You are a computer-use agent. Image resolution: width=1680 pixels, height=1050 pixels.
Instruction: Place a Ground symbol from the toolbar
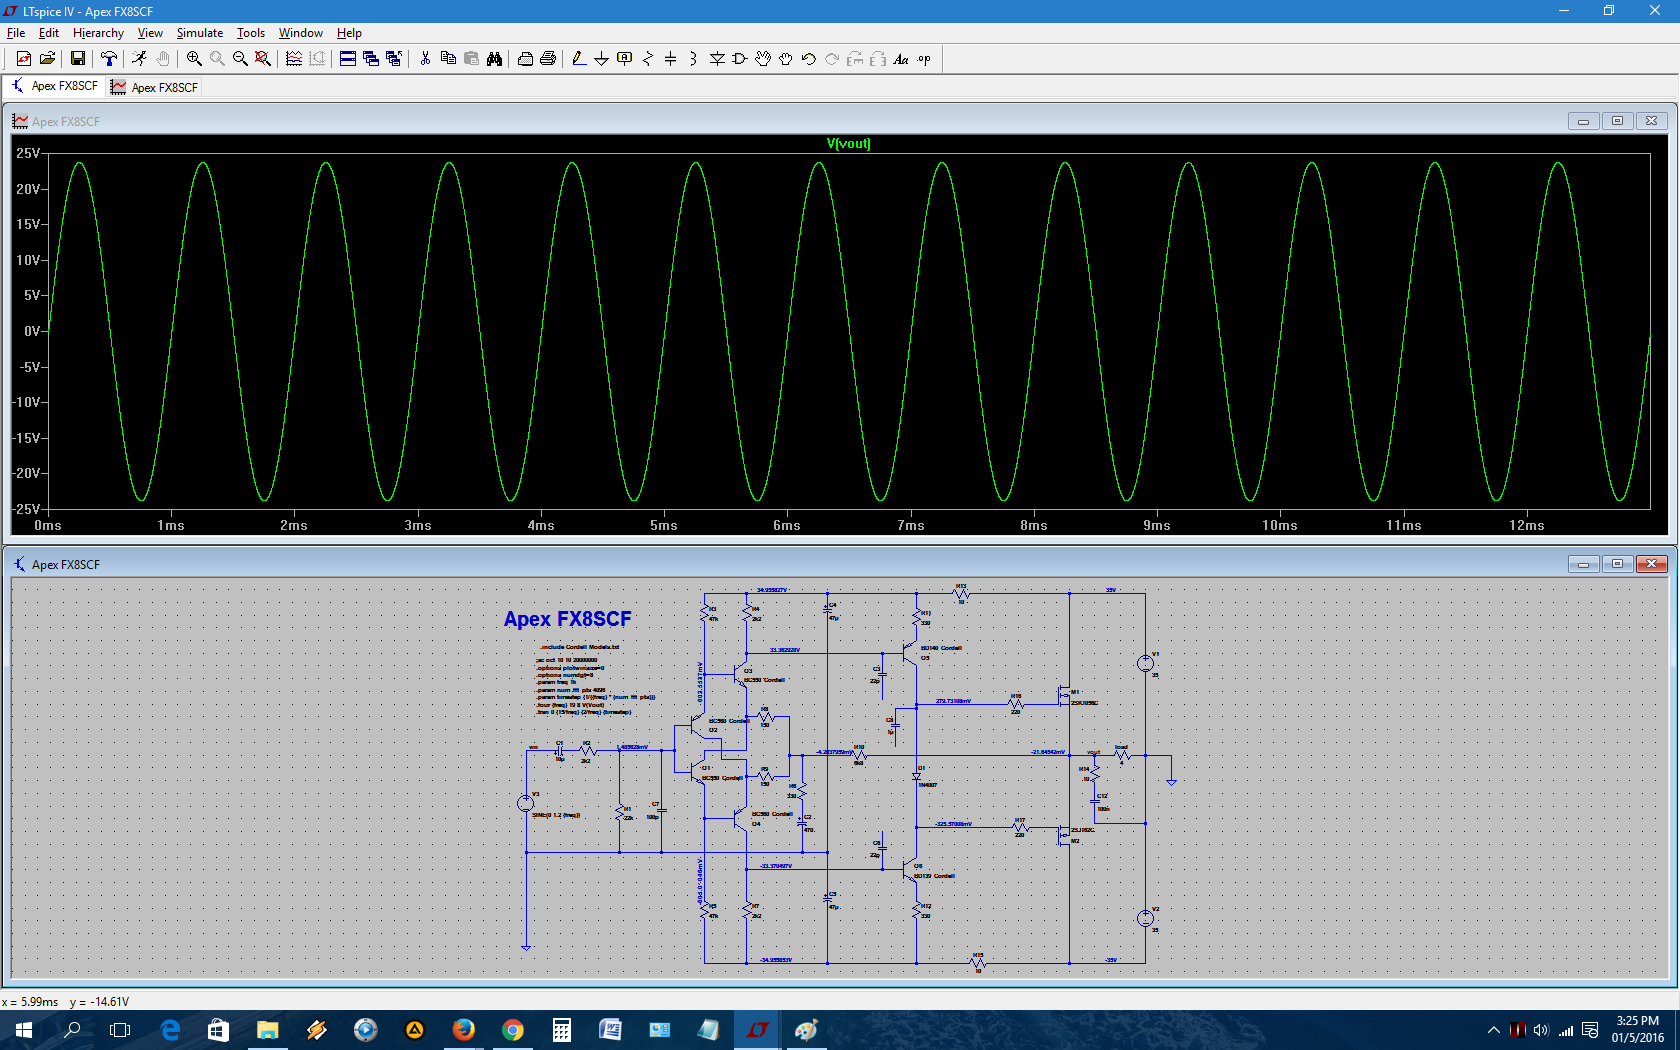(602, 59)
